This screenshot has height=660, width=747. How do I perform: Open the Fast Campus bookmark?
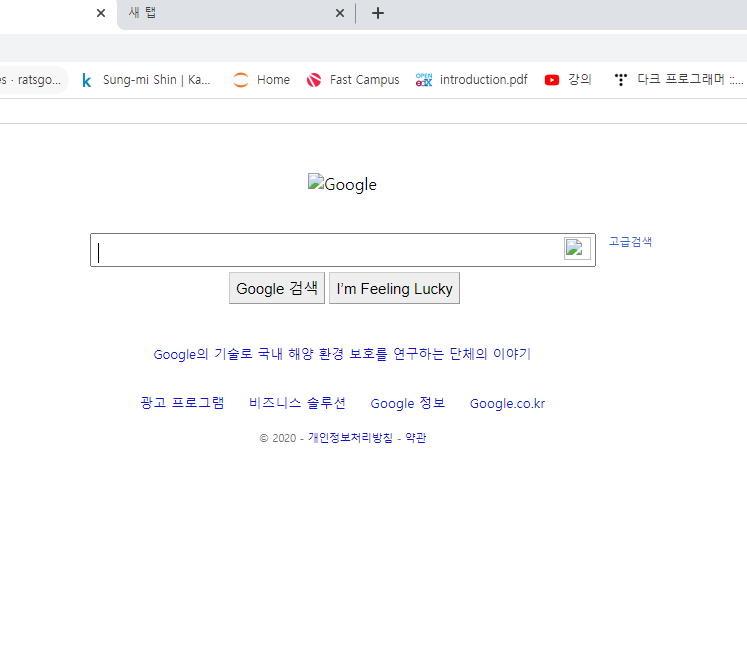click(x=353, y=80)
